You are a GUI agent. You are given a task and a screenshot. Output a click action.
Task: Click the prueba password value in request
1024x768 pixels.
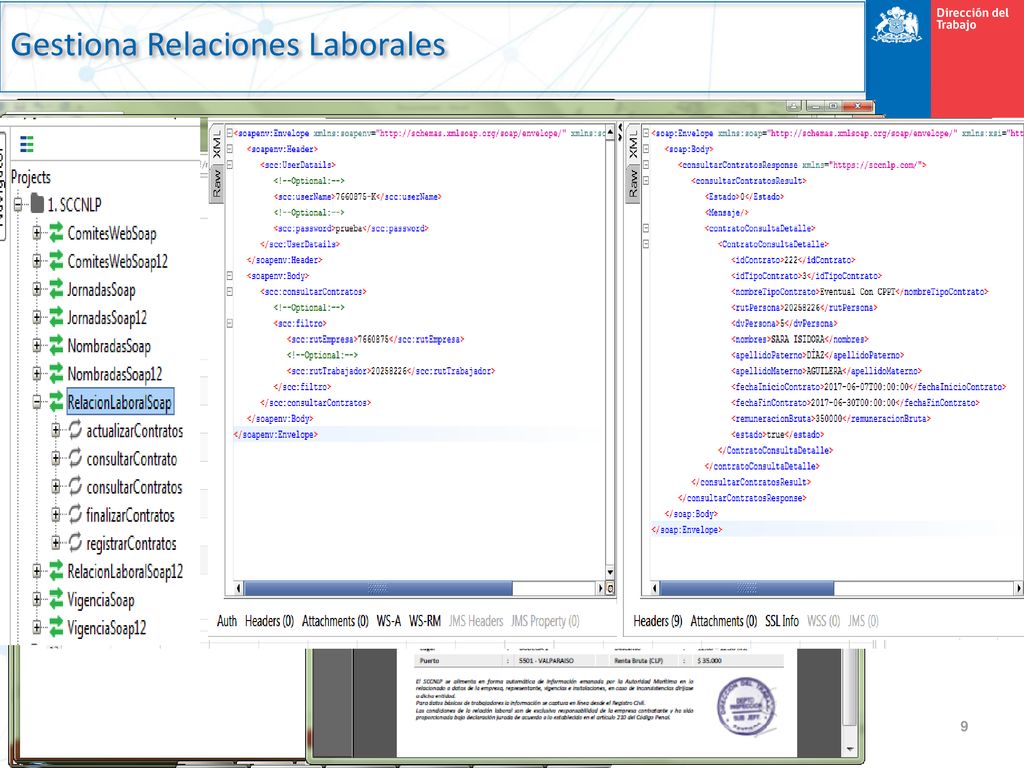pos(349,229)
